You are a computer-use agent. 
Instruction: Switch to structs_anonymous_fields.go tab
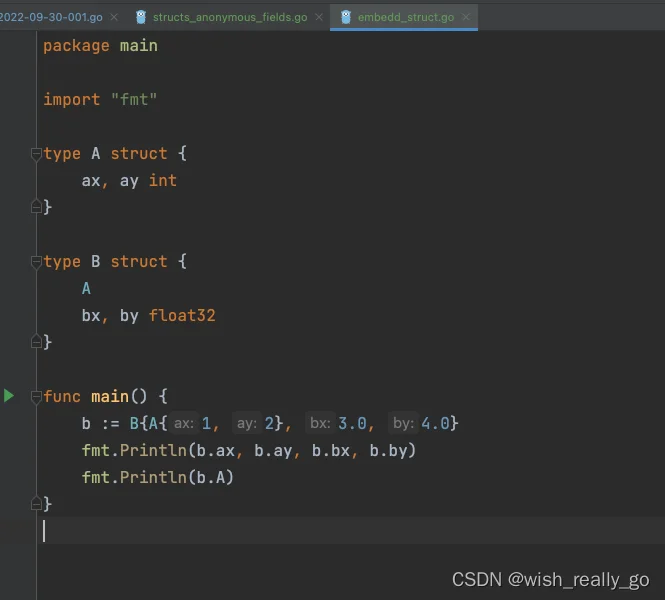pyautogui.click(x=230, y=17)
